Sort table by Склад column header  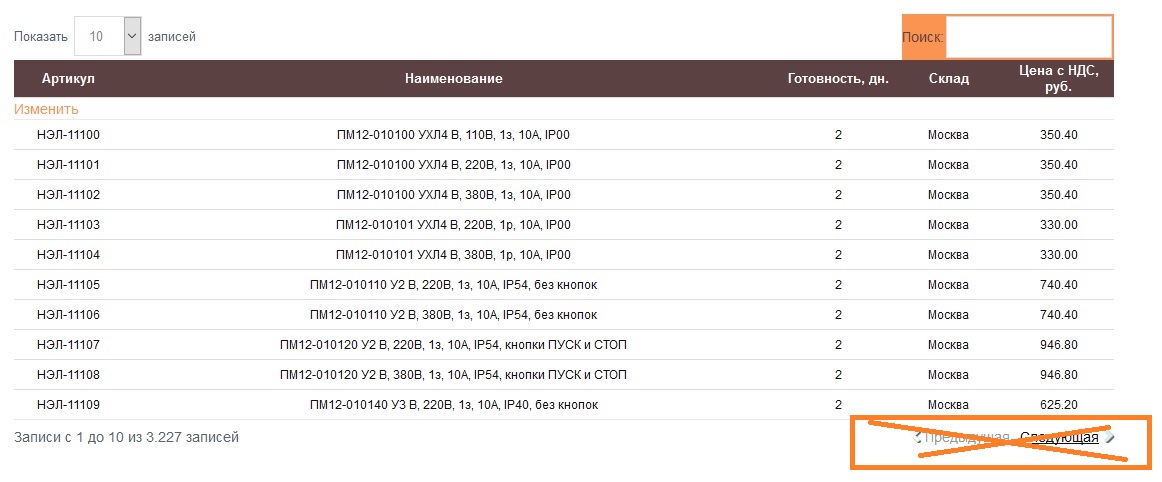pyautogui.click(x=949, y=79)
